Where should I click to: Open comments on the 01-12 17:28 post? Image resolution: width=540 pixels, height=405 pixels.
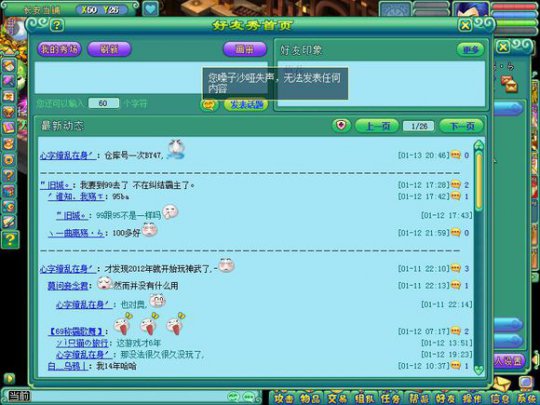455,185
